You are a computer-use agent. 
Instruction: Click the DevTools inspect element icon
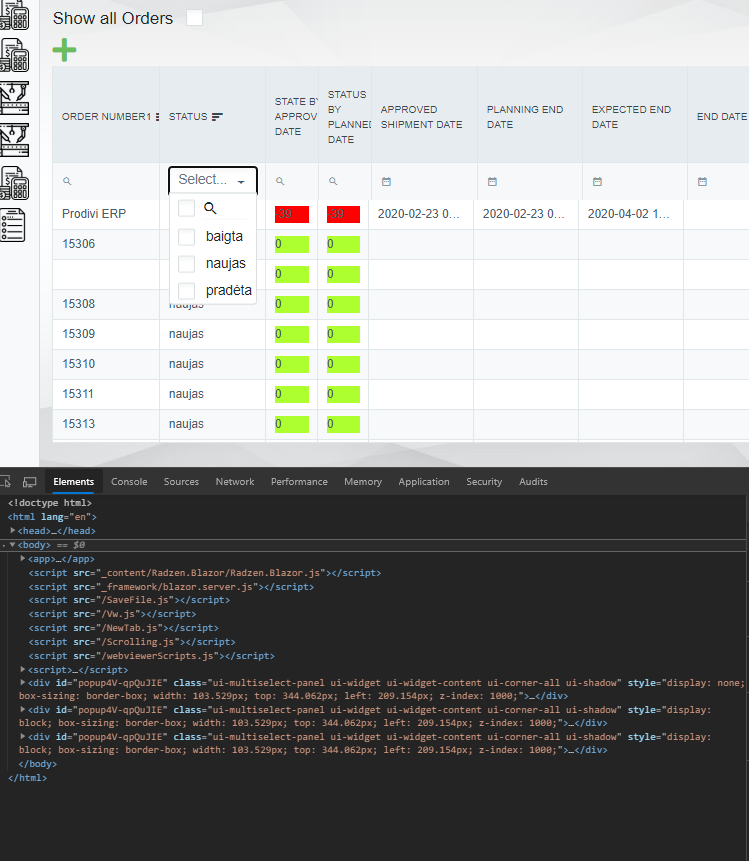6,482
